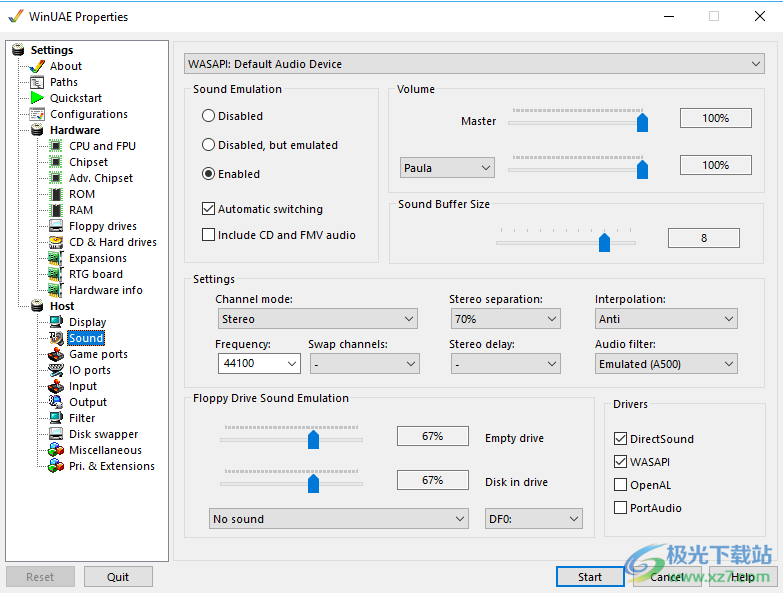Click the Cancel button
This screenshot has height=593, width=783.
click(x=667, y=577)
